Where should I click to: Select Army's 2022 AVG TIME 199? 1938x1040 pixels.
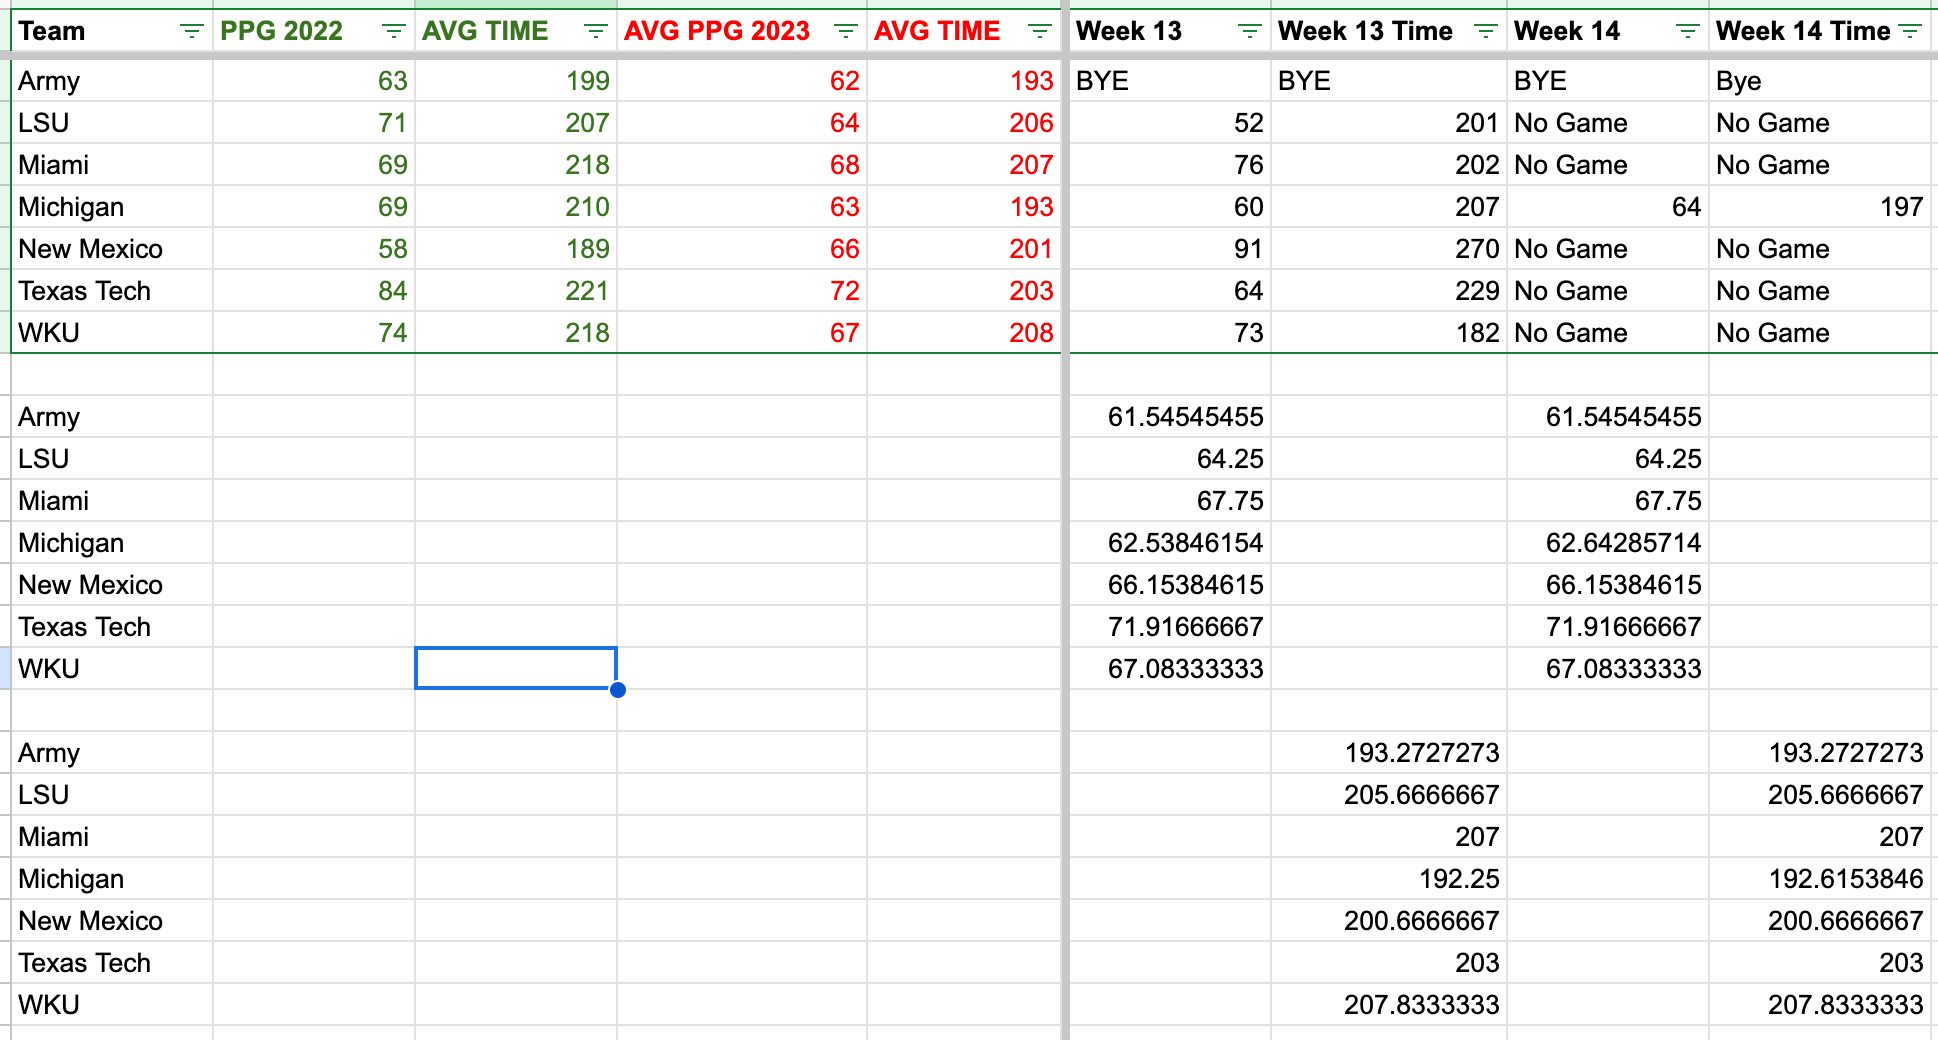[x=516, y=81]
